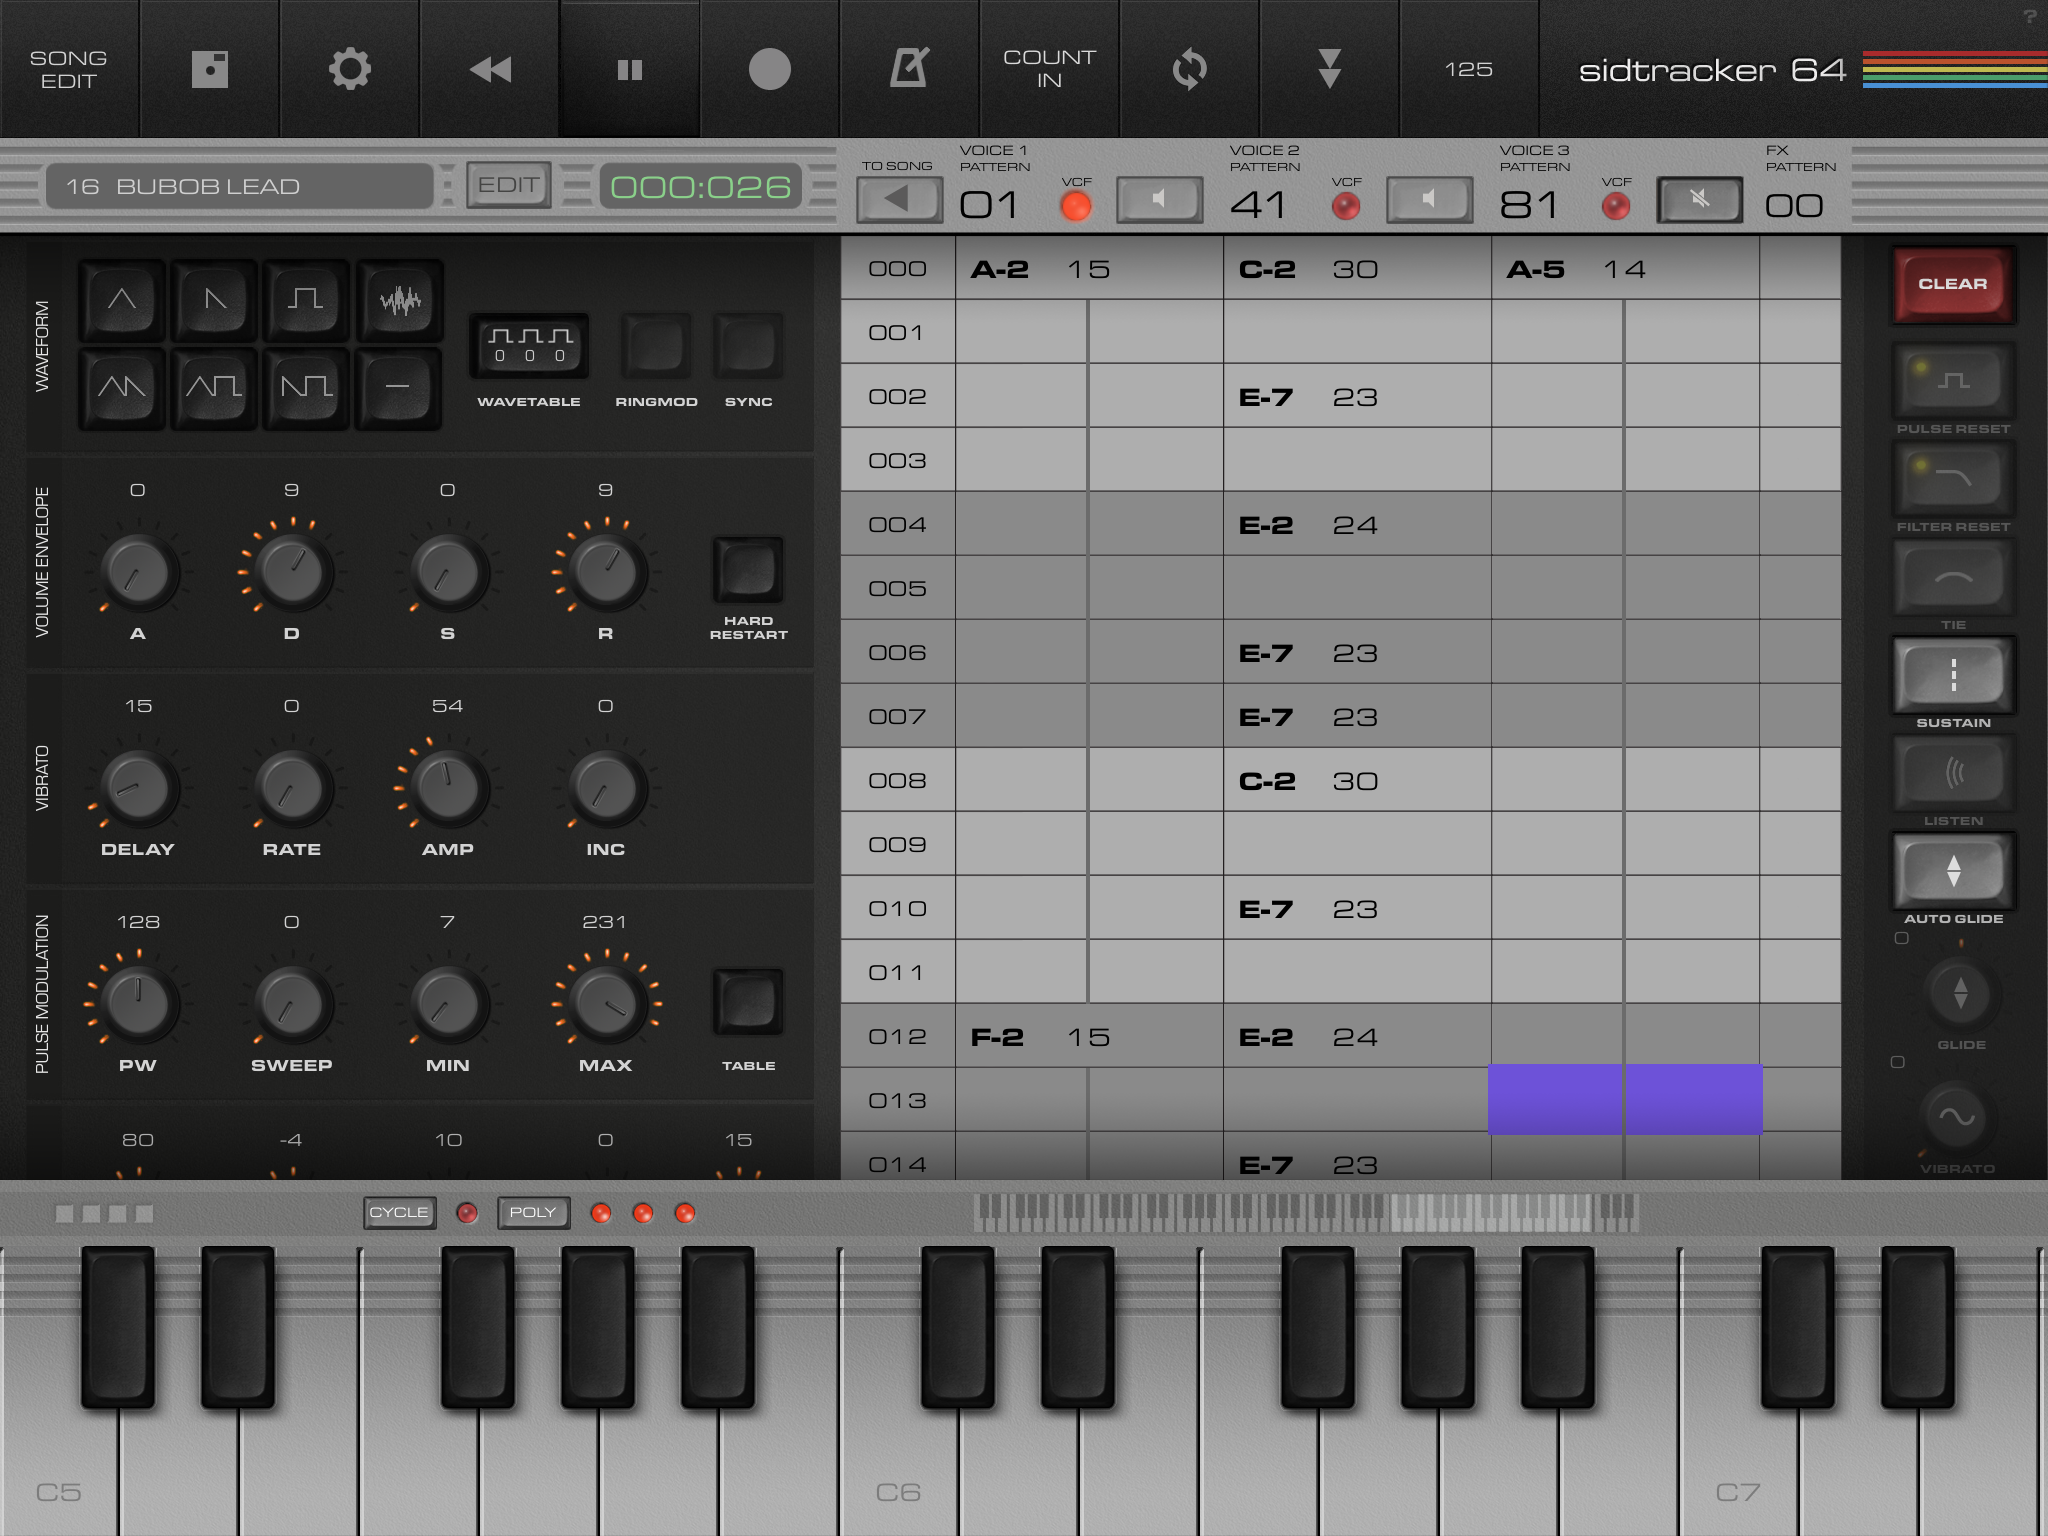The width and height of the screenshot is (2048, 1536).
Task: Open help question mark
Action: [x=2029, y=16]
